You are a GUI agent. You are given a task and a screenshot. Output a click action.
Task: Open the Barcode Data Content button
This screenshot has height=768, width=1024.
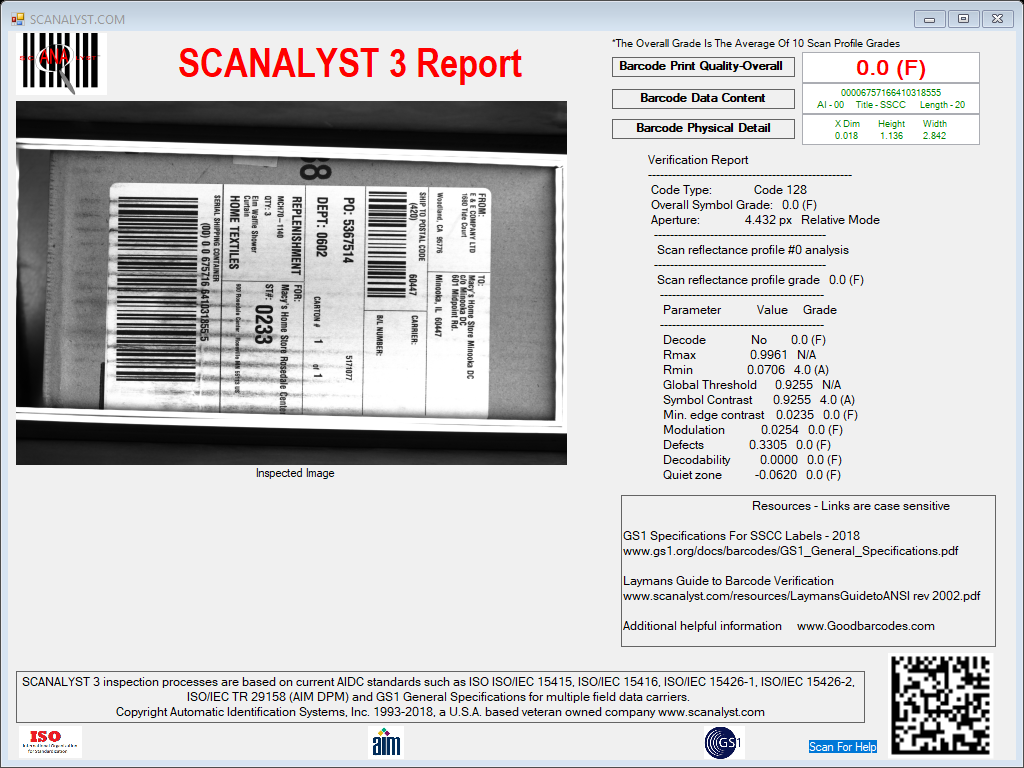703,98
